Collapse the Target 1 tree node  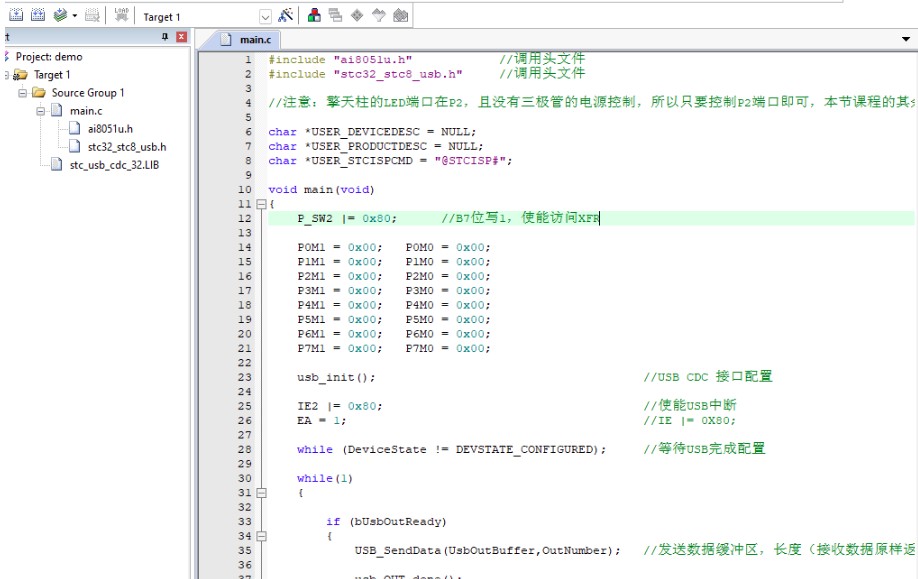tap(6, 75)
